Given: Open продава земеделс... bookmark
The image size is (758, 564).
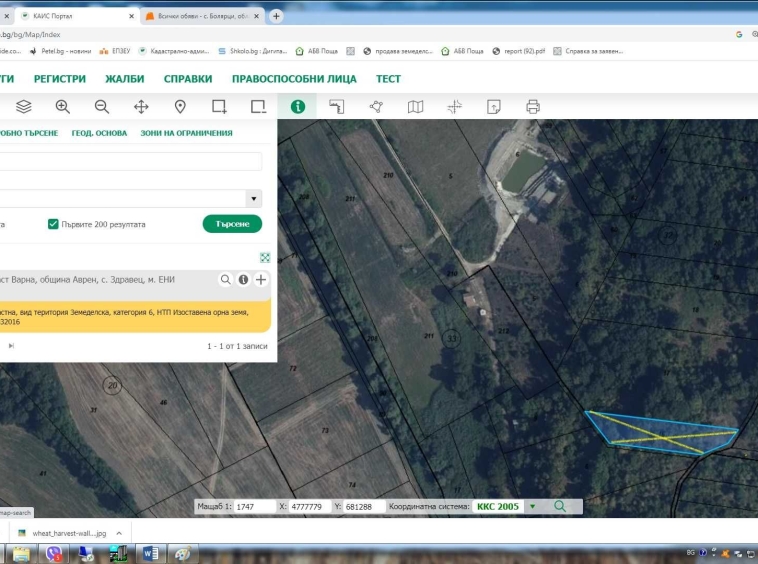Looking at the screenshot, I should 398,51.
